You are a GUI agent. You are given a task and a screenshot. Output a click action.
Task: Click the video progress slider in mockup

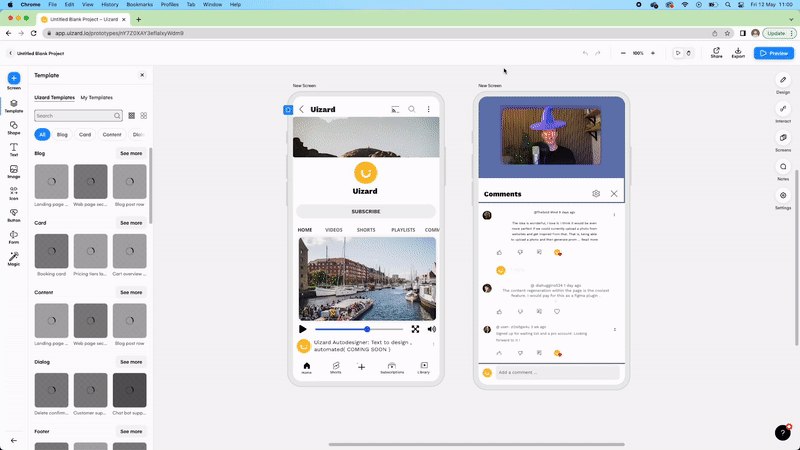pyautogui.click(x=360, y=328)
